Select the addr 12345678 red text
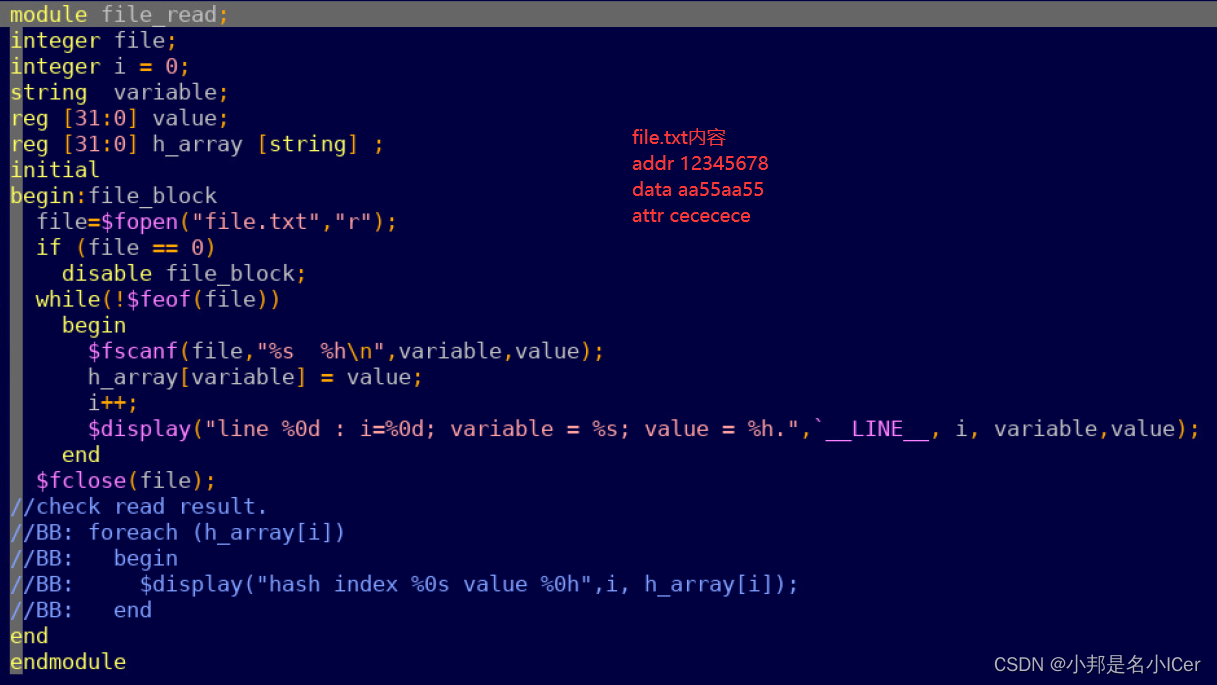Screen dimensions: 1217x685 700,163
